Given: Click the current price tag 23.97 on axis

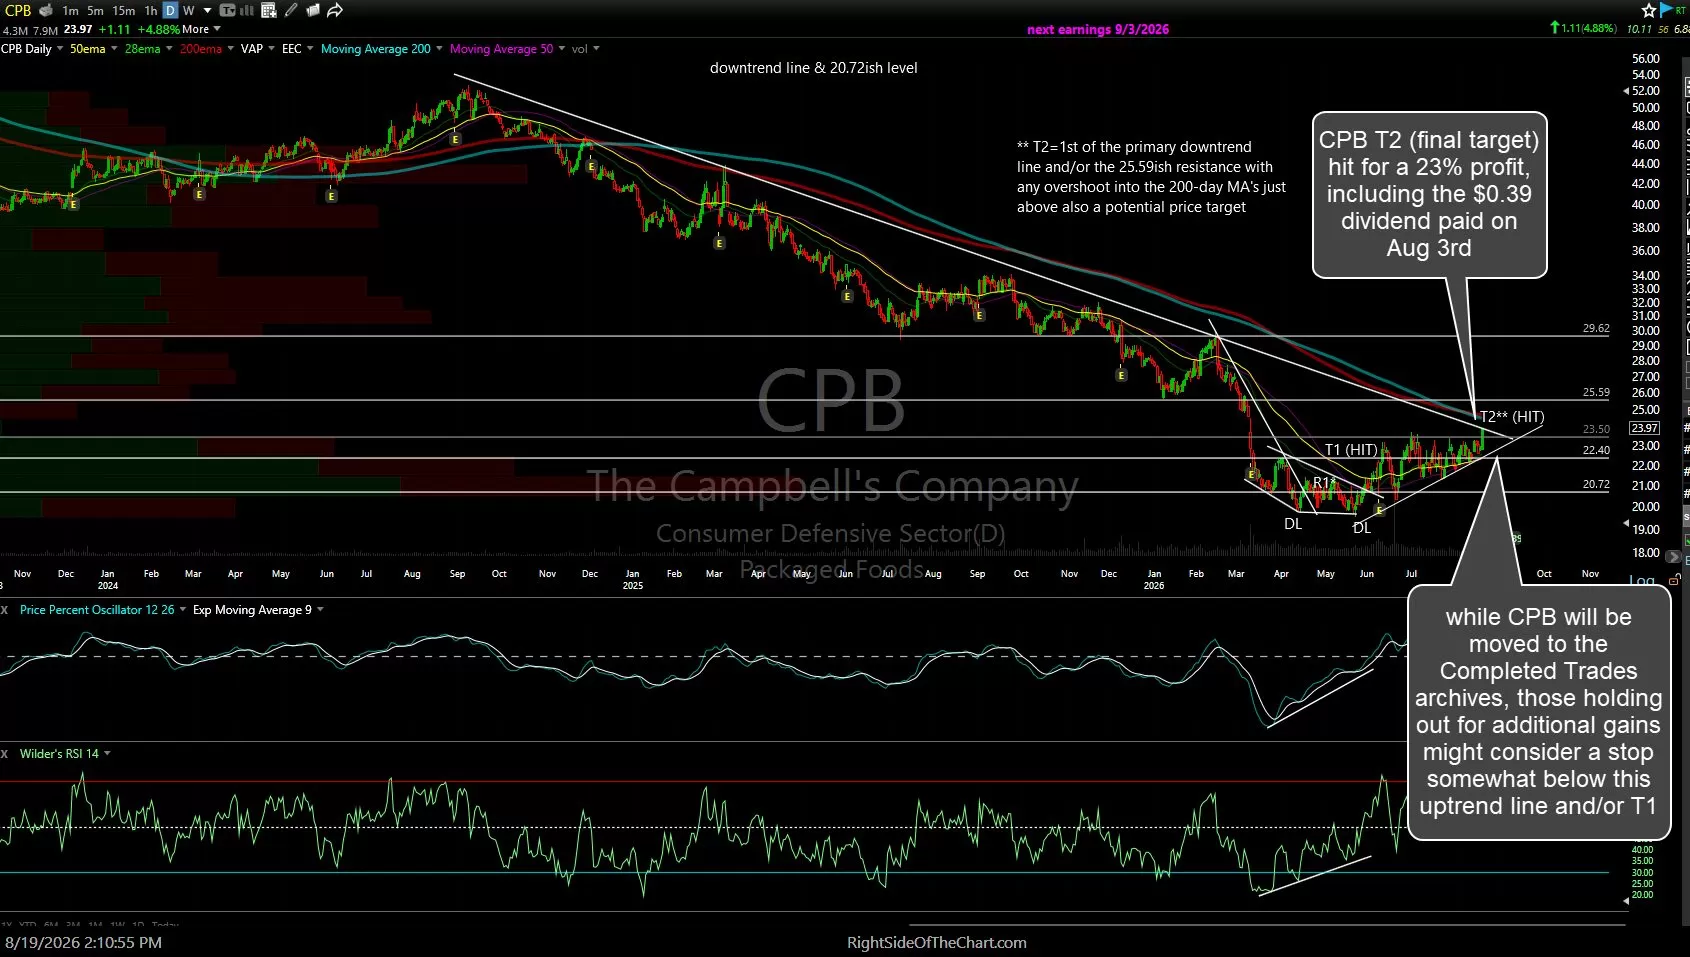Looking at the screenshot, I should tap(1645, 428).
